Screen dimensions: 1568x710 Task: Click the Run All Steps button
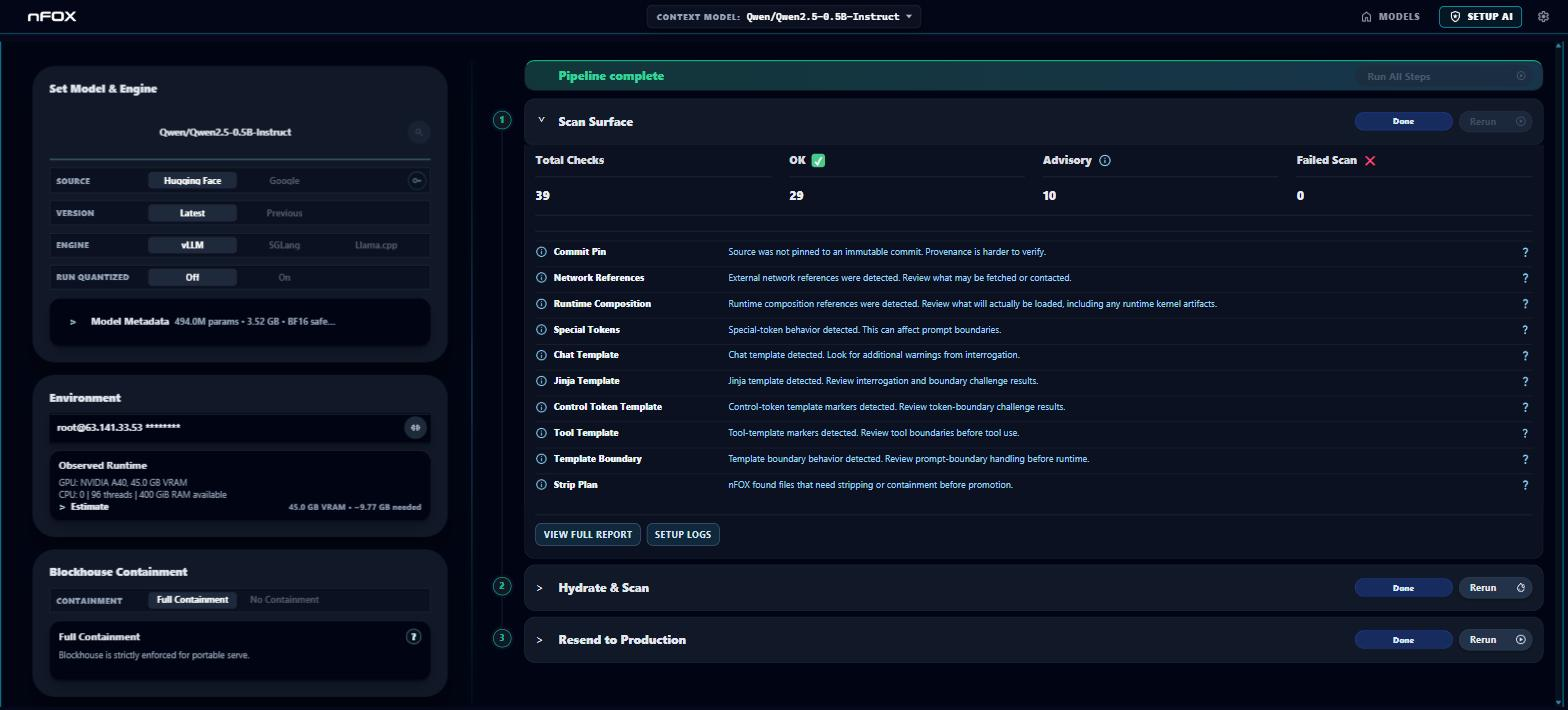pyautogui.click(x=1444, y=77)
